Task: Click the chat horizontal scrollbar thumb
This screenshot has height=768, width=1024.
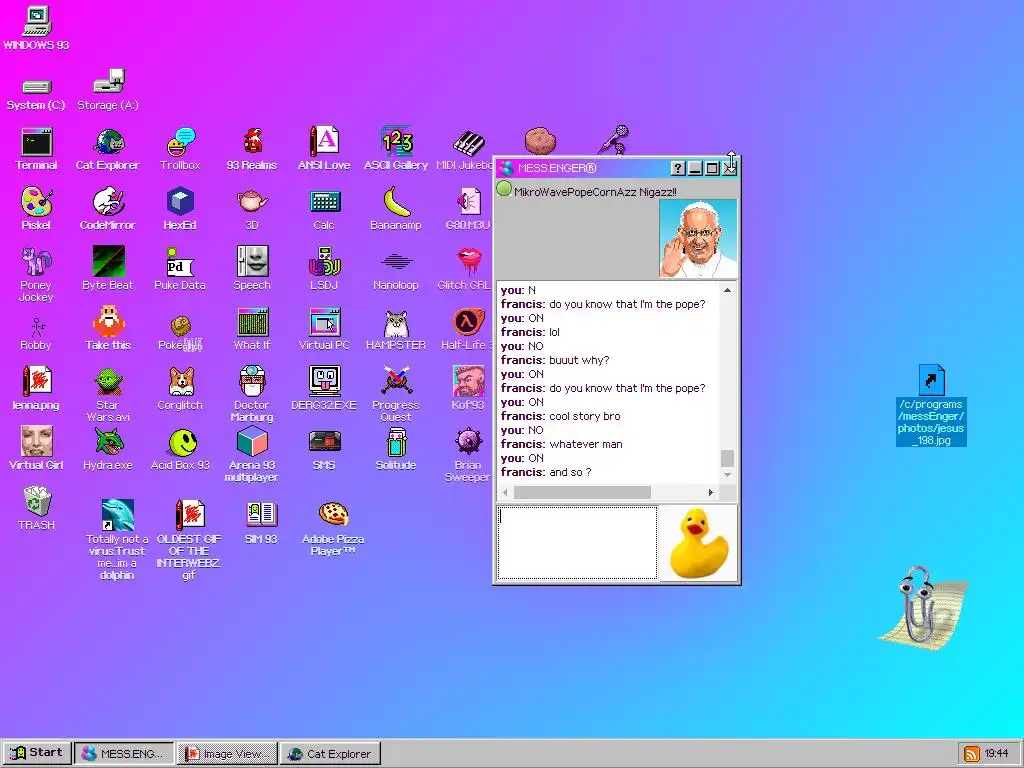Action: 582,492
